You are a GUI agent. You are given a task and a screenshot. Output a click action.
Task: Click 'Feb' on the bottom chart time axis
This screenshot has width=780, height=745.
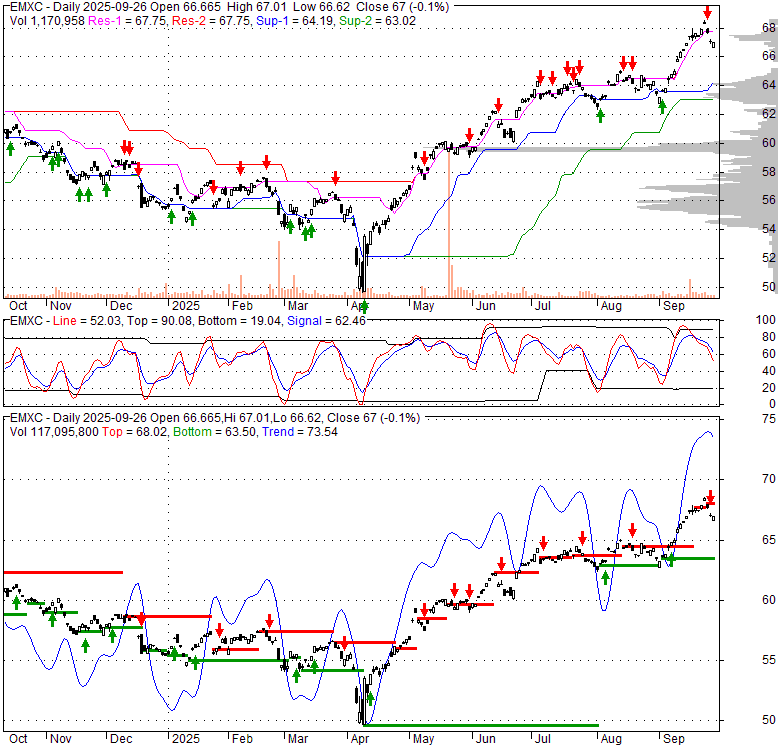pos(242,739)
